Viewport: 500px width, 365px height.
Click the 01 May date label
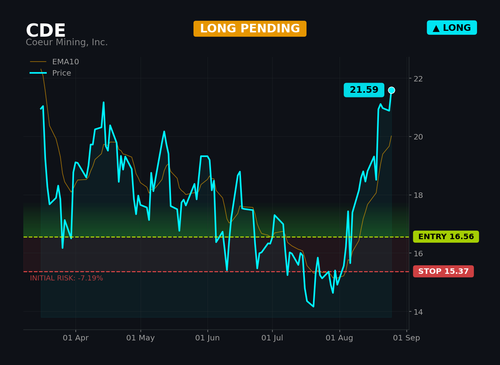(x=140, y=338)
